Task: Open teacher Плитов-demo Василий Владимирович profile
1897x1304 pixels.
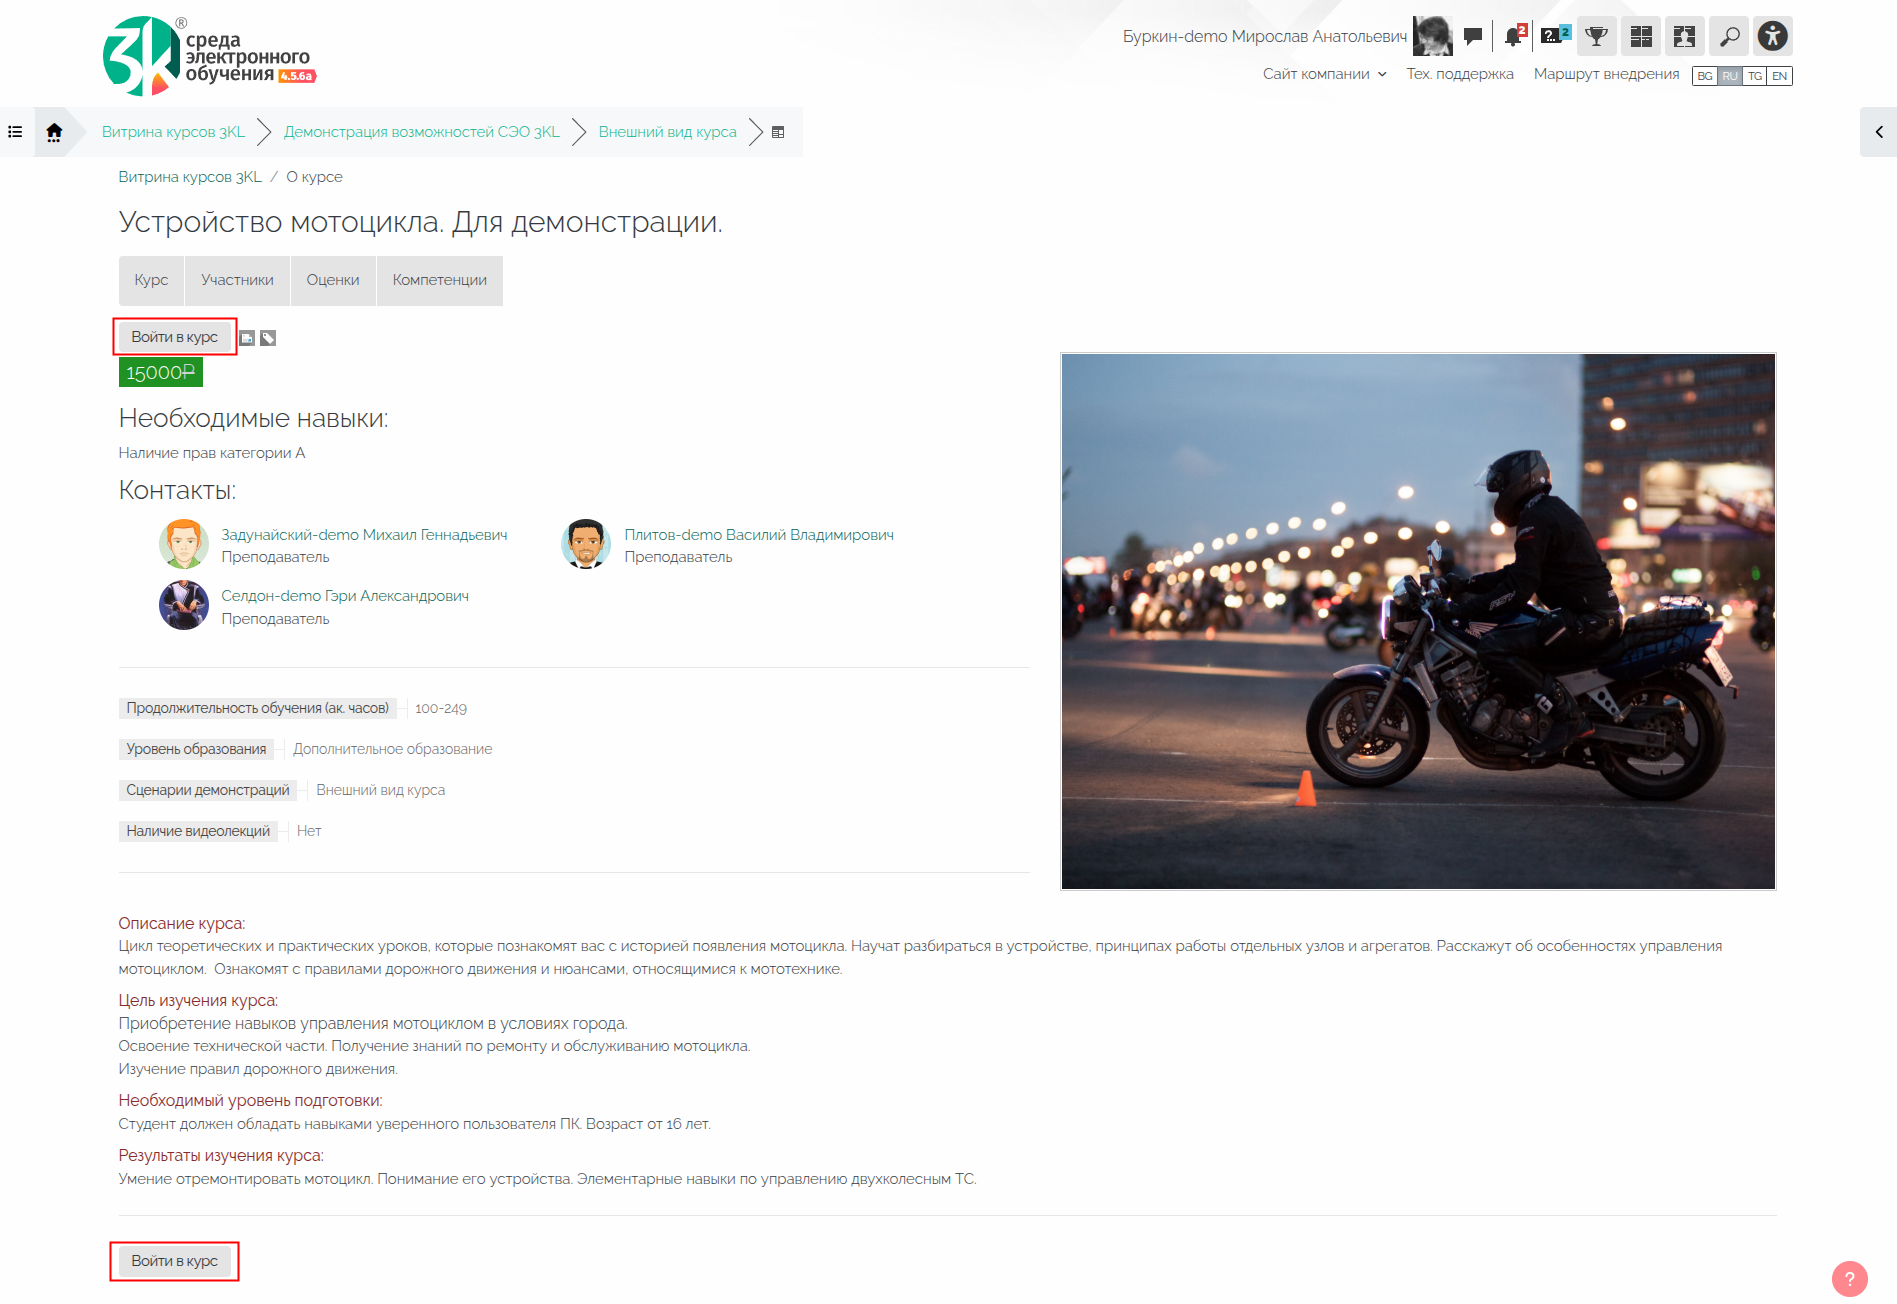Action: point(758,535)
